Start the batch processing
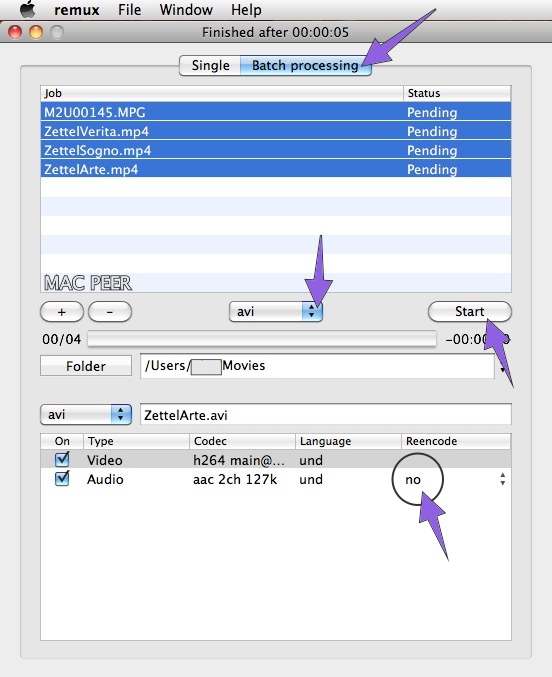Viewport: 552px width, 677px height. (470, 312)
